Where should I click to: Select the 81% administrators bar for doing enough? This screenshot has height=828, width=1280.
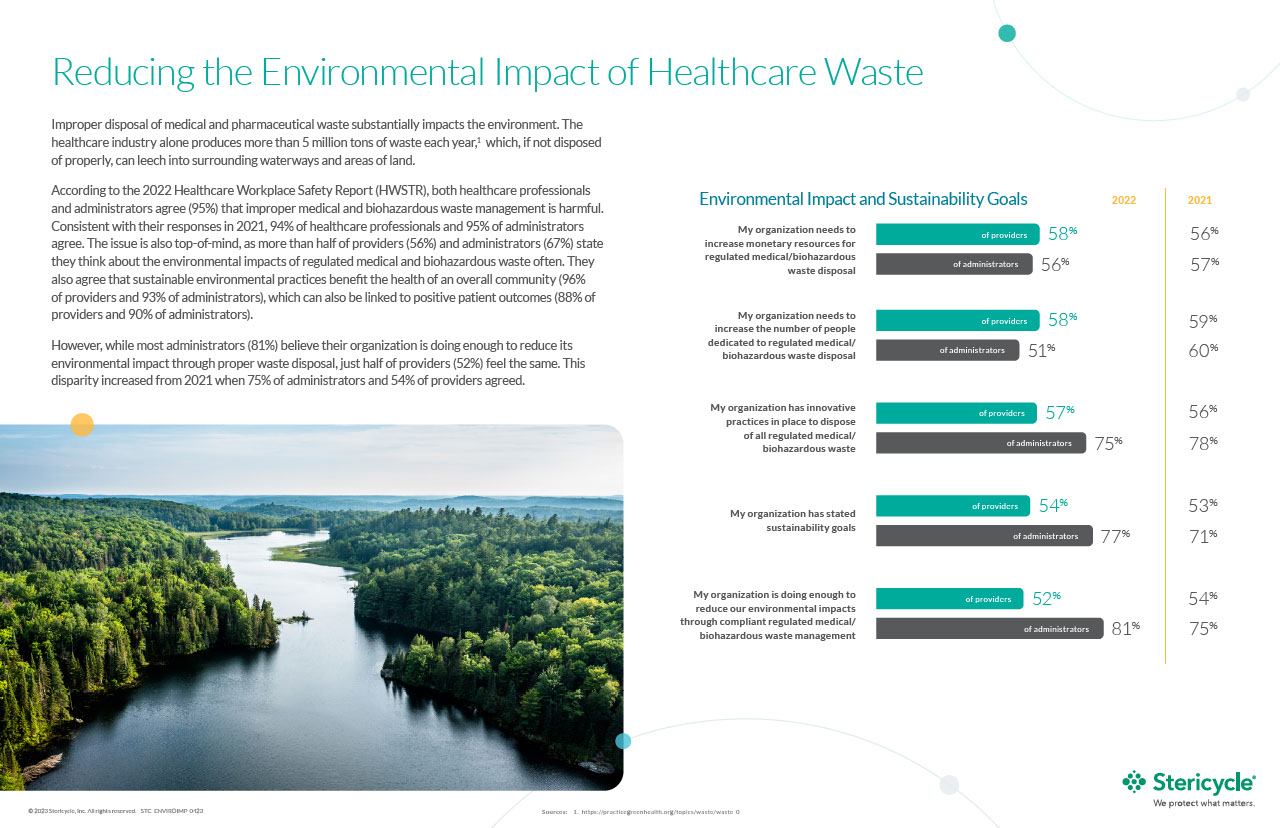tap(990, 629)
